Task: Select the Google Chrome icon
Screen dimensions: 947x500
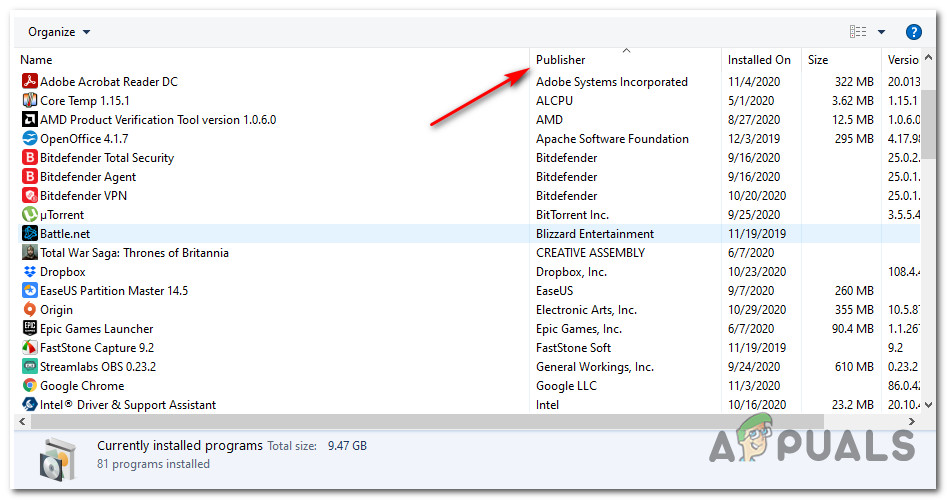Action: pos(29,386)
